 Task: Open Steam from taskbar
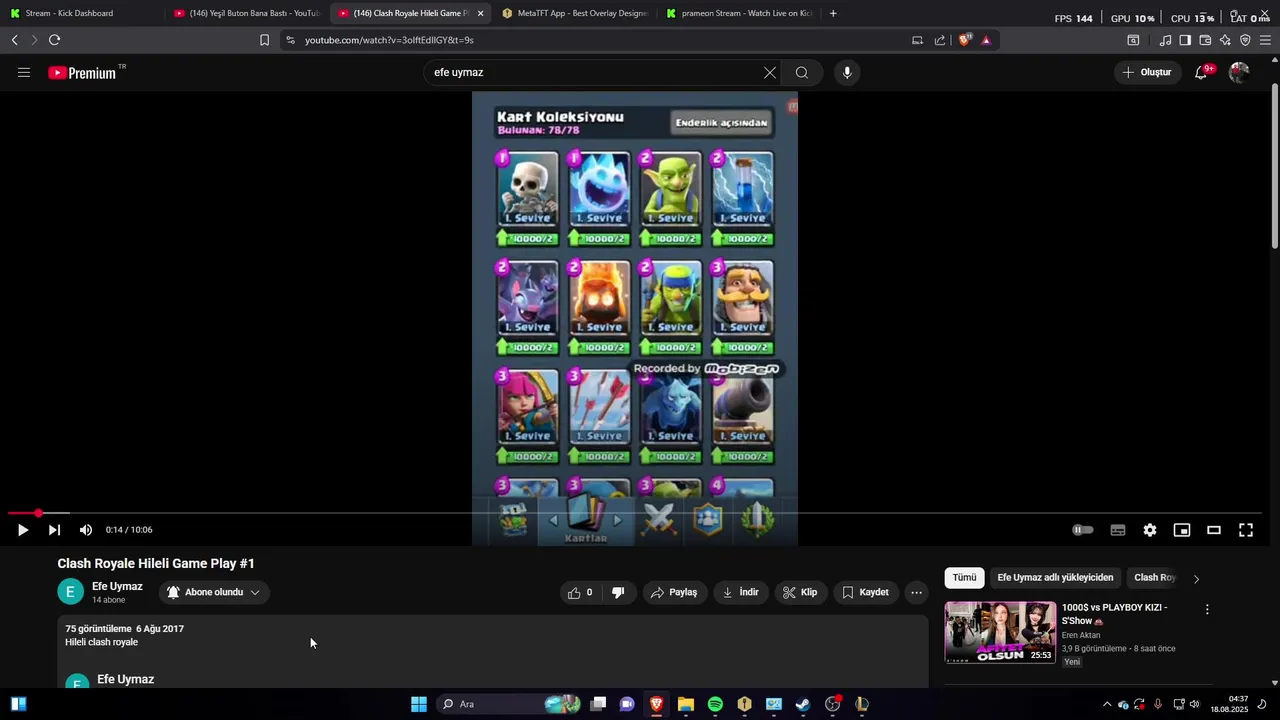click(x=803, y=704)
